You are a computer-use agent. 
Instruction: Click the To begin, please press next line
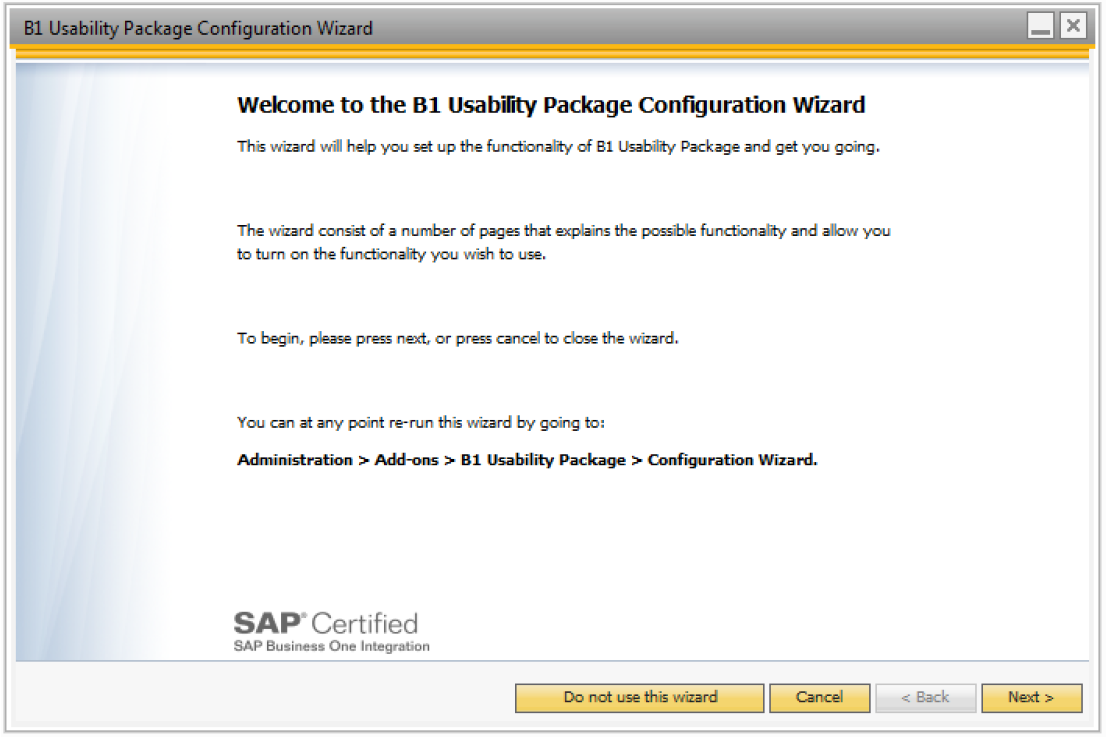pyautogui.click(x=458, y=339)
